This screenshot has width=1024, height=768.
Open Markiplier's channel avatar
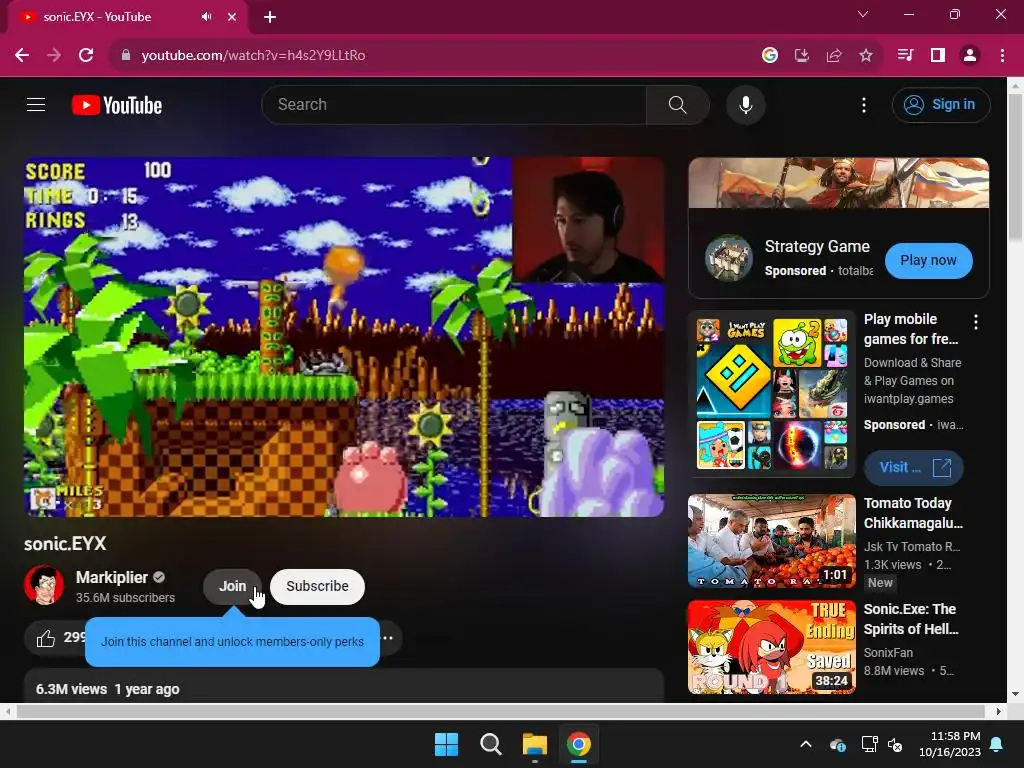point(44,585)
